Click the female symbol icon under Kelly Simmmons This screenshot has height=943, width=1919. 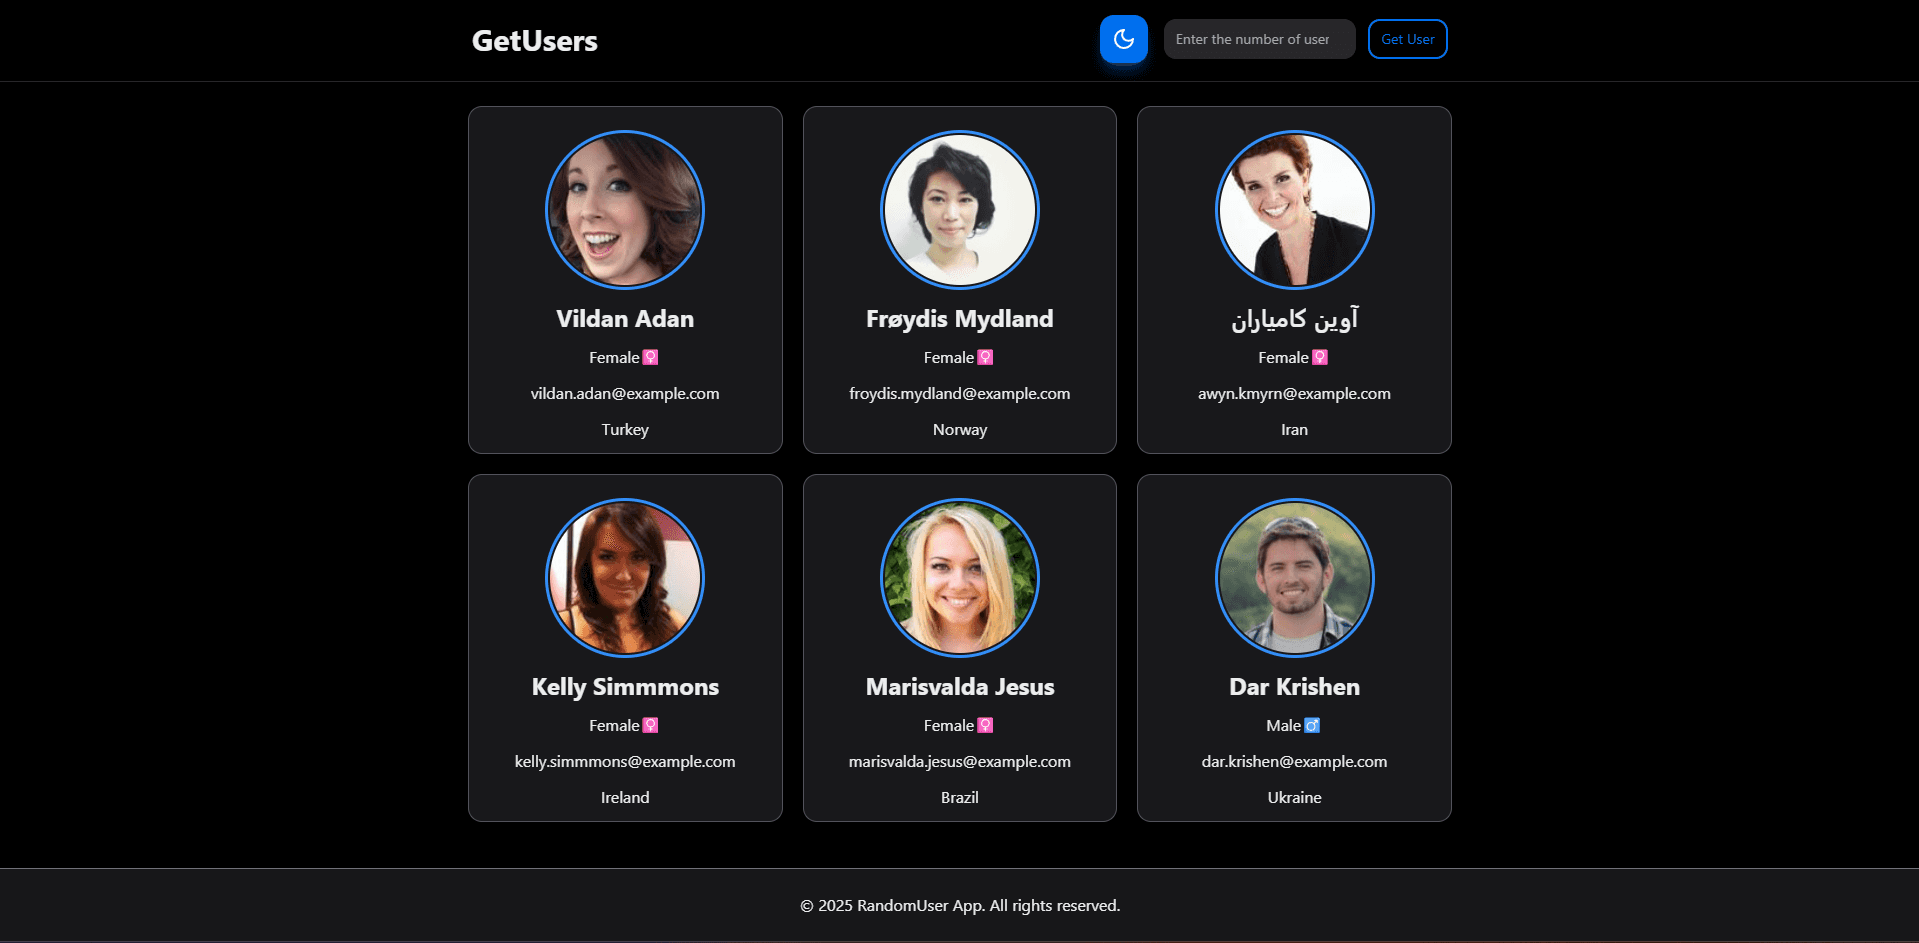point(651,725)
